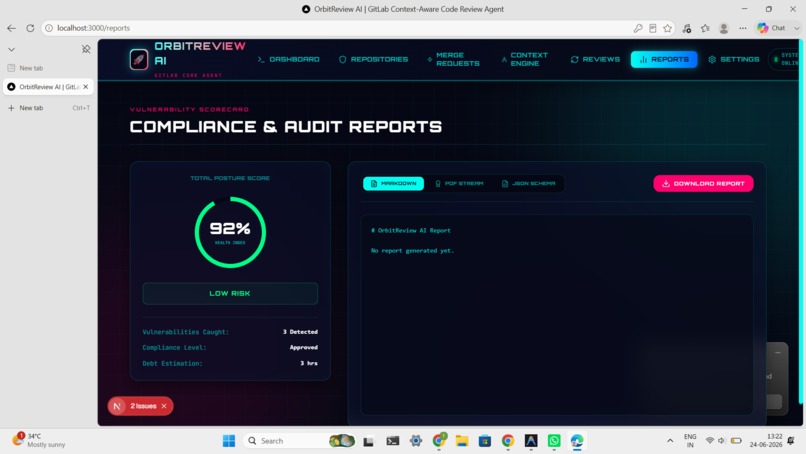Screen dimensions: 806x454
Task: Reload the page with refresh icon
Action: coord(30,28)
